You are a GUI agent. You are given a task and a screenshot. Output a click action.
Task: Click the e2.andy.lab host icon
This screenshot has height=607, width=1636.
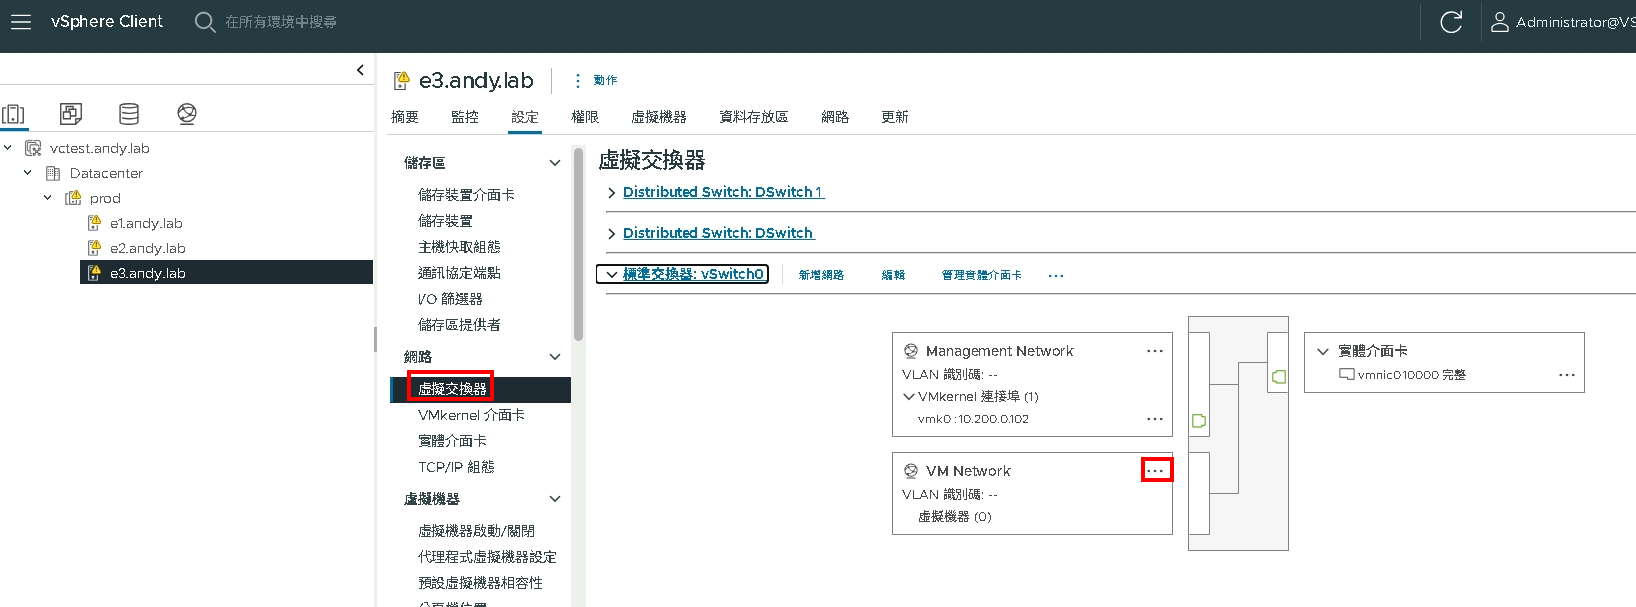(94, 248)
